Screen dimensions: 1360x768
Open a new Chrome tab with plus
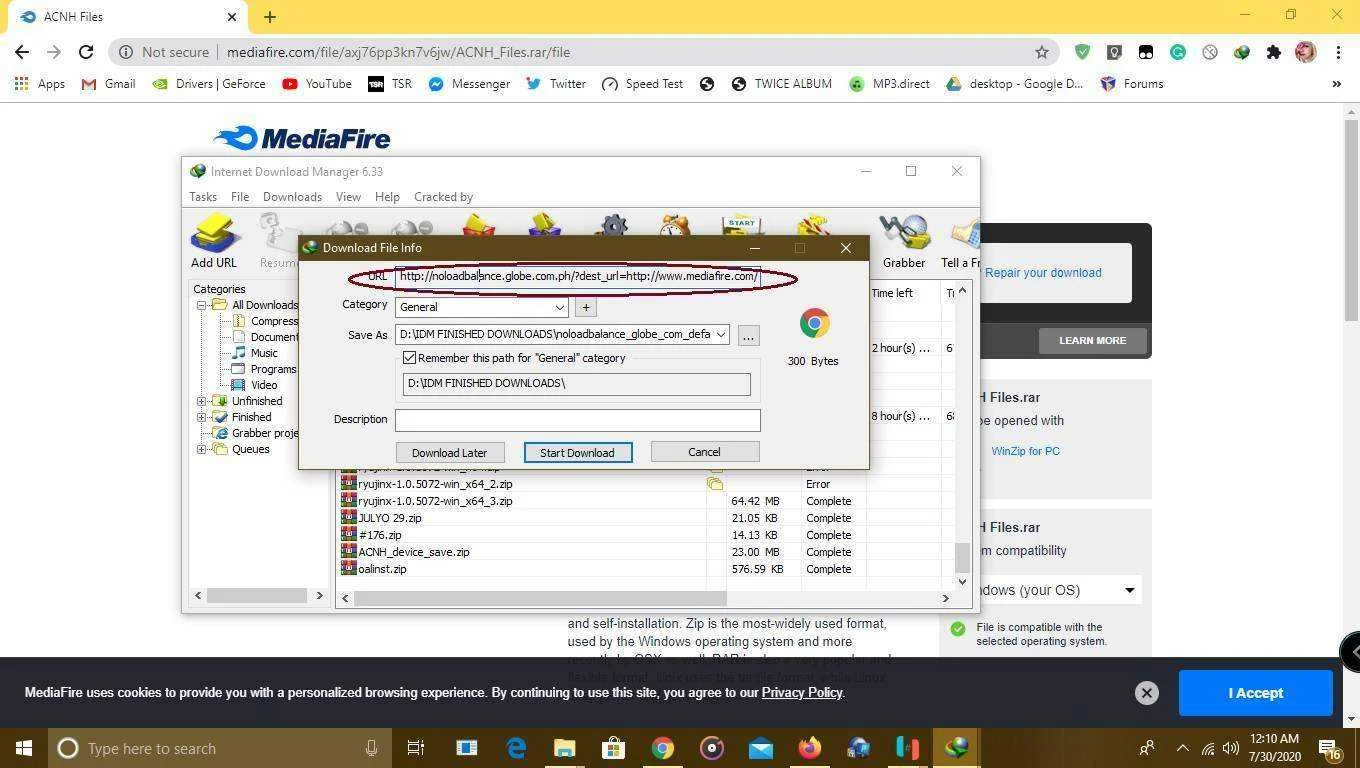pyautogui.click(x=270, y=17)
